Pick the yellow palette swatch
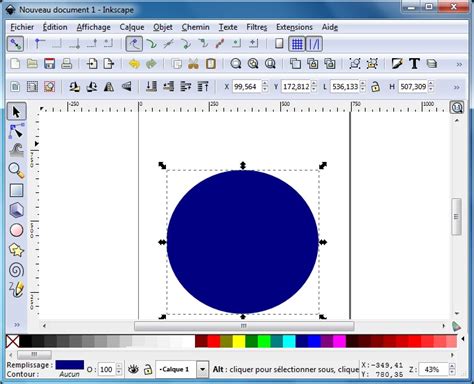The image size is (474, 384). pos(239,341)
